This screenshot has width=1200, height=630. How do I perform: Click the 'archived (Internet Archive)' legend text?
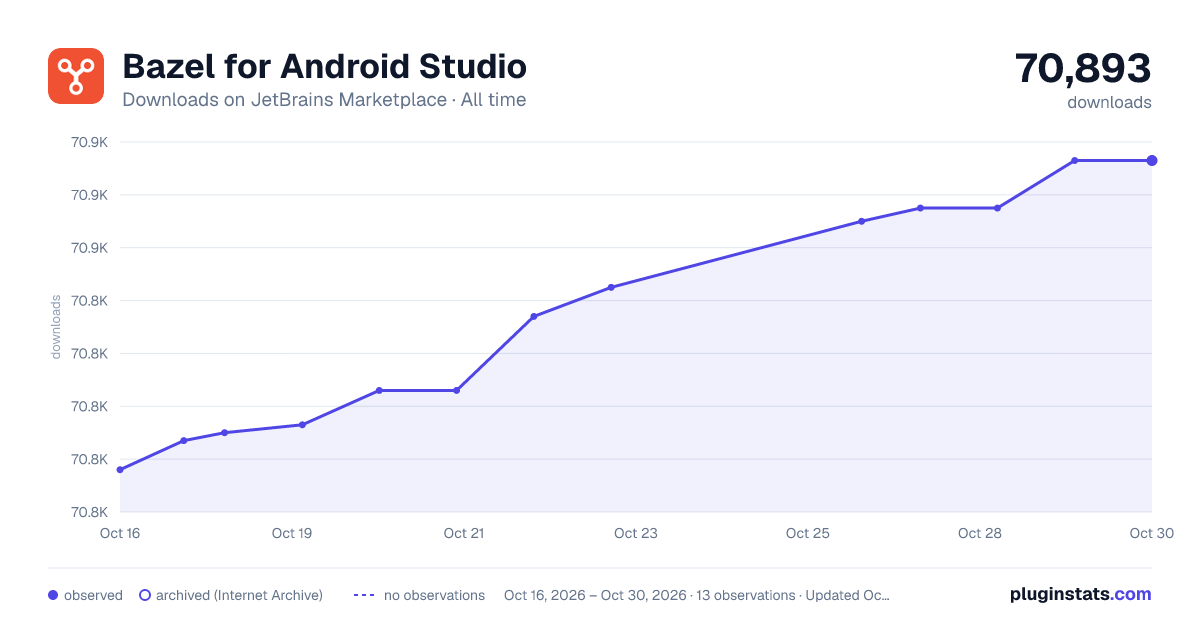(239, 595)
